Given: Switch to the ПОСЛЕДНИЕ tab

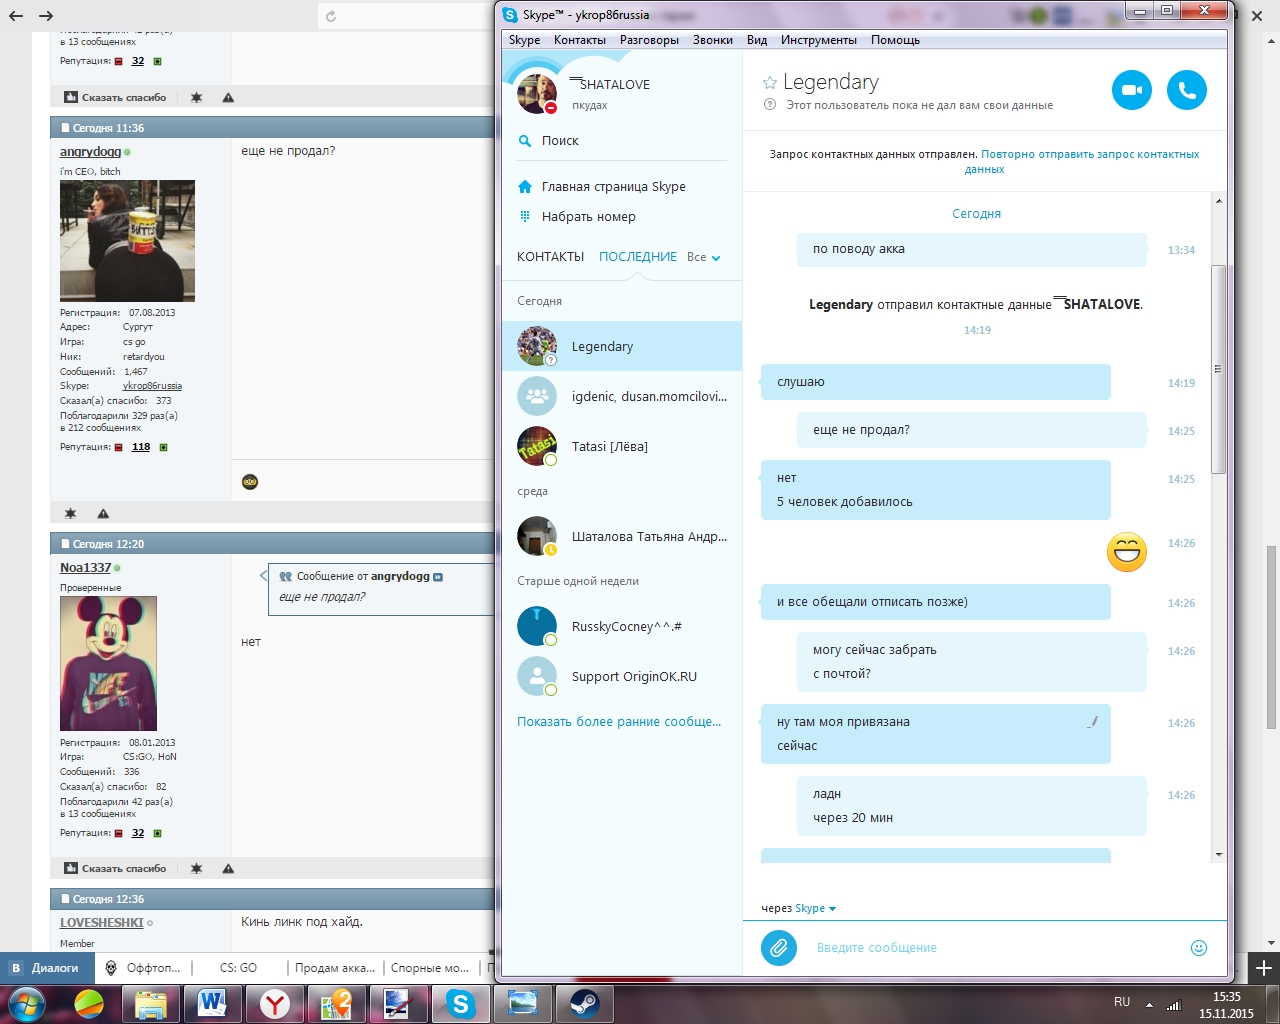Looking at the screenshot, I should [x=638, y=257].
